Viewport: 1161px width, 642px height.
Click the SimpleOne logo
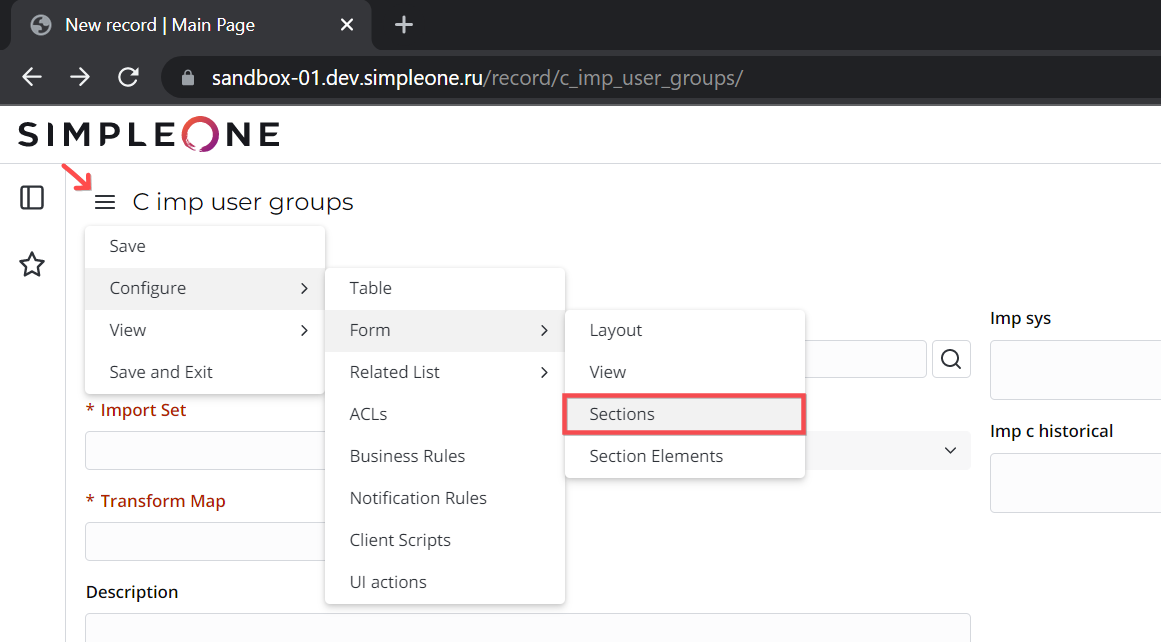[148, 134]
